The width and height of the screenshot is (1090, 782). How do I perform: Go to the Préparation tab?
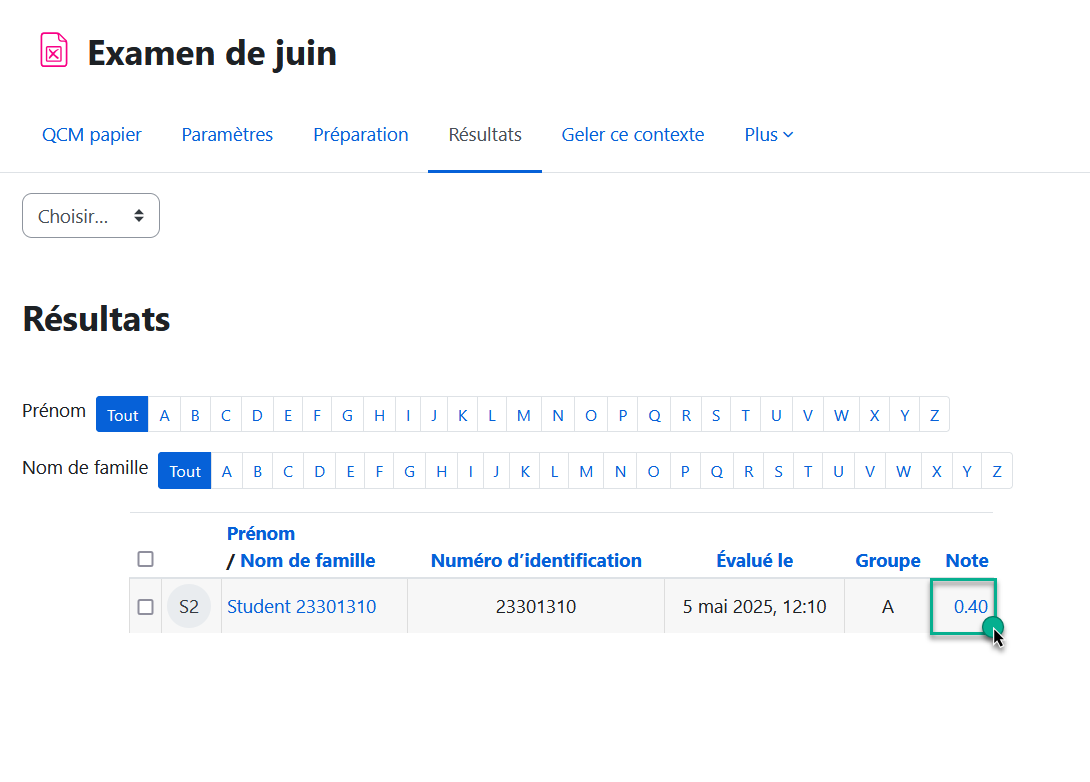pyautogui.click(x=361, y=135)
